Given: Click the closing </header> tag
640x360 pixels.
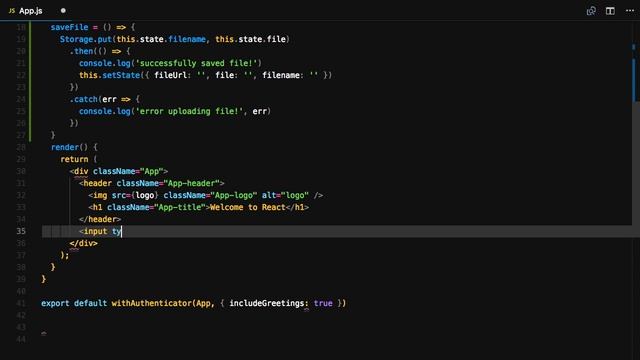Looking at the screenshot, I should 100,219.
